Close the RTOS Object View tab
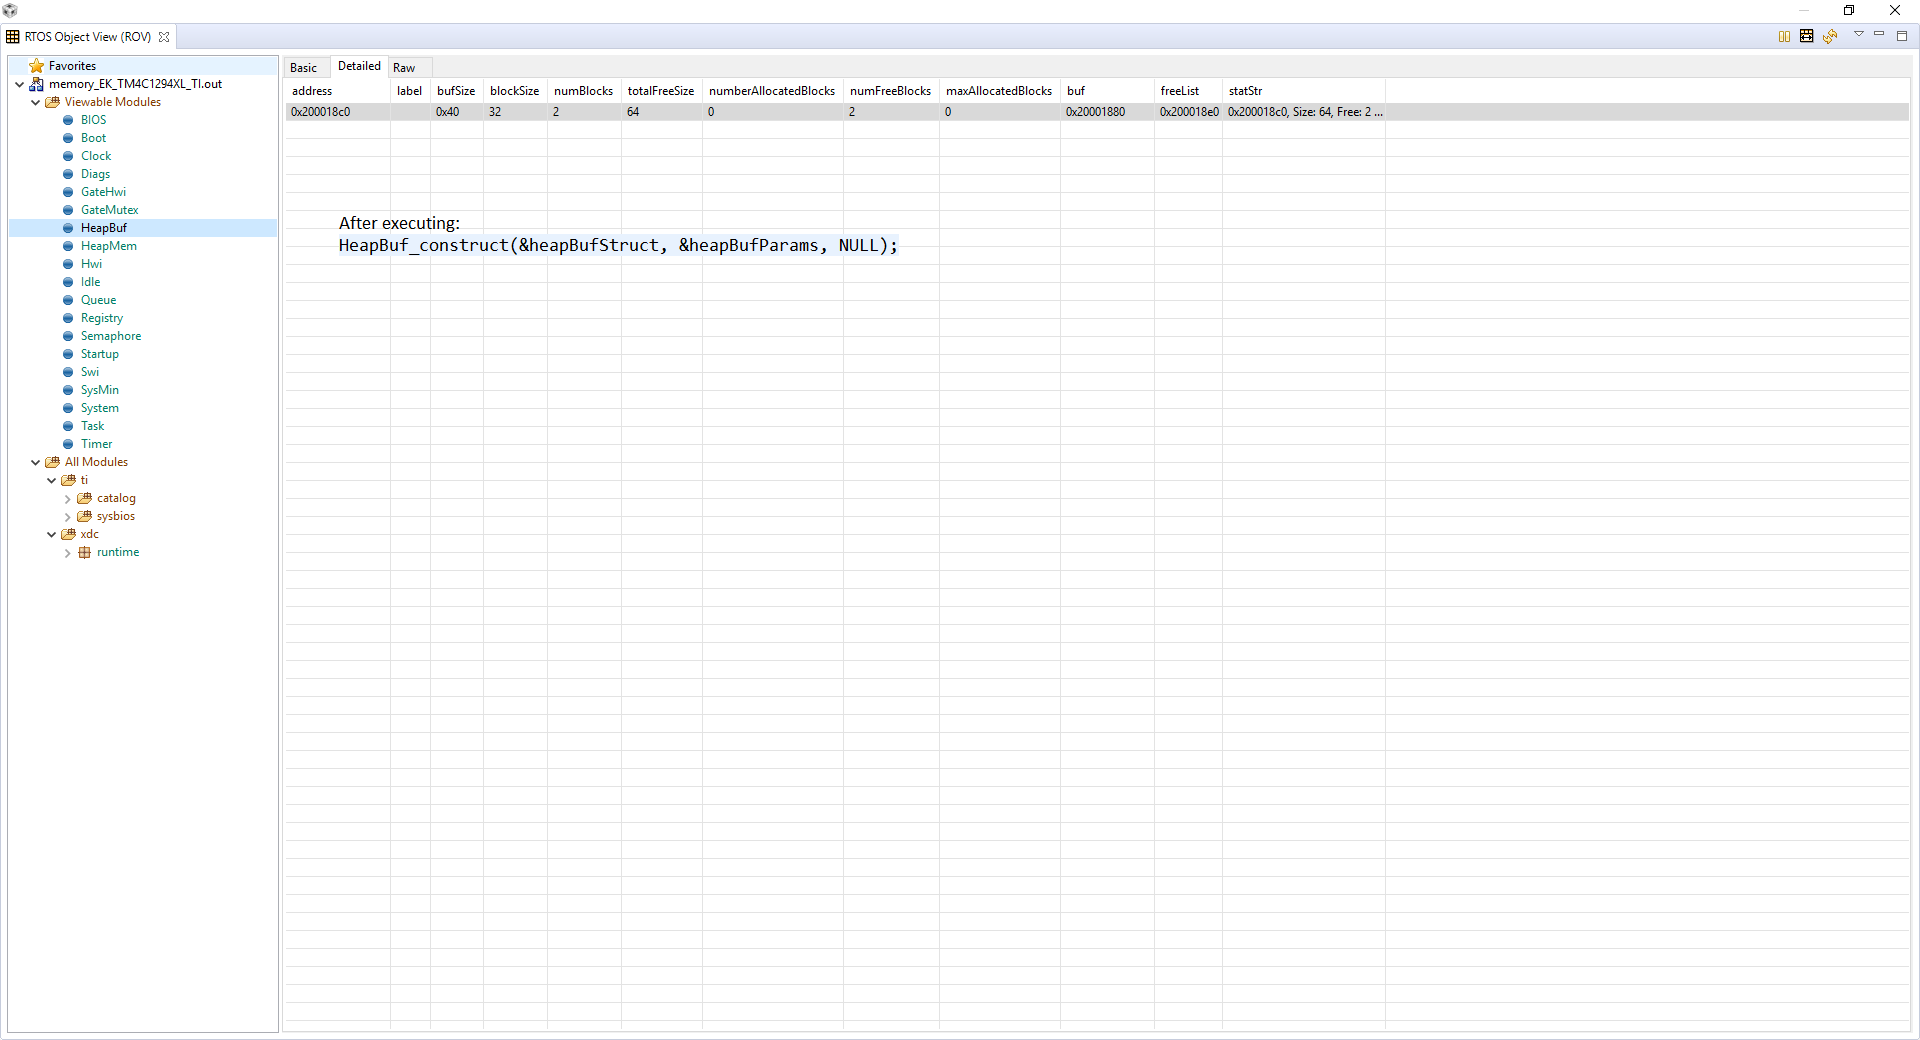1920x1040 pixels. (164, 37)
